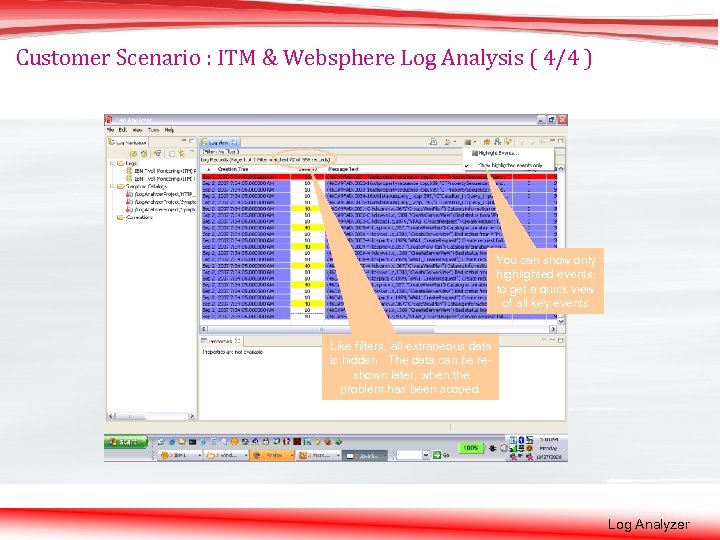The width and height of the screenshot is (720, 540).
Task: Open the Wind... folder taskbar group
Action: tap(226, 456)
